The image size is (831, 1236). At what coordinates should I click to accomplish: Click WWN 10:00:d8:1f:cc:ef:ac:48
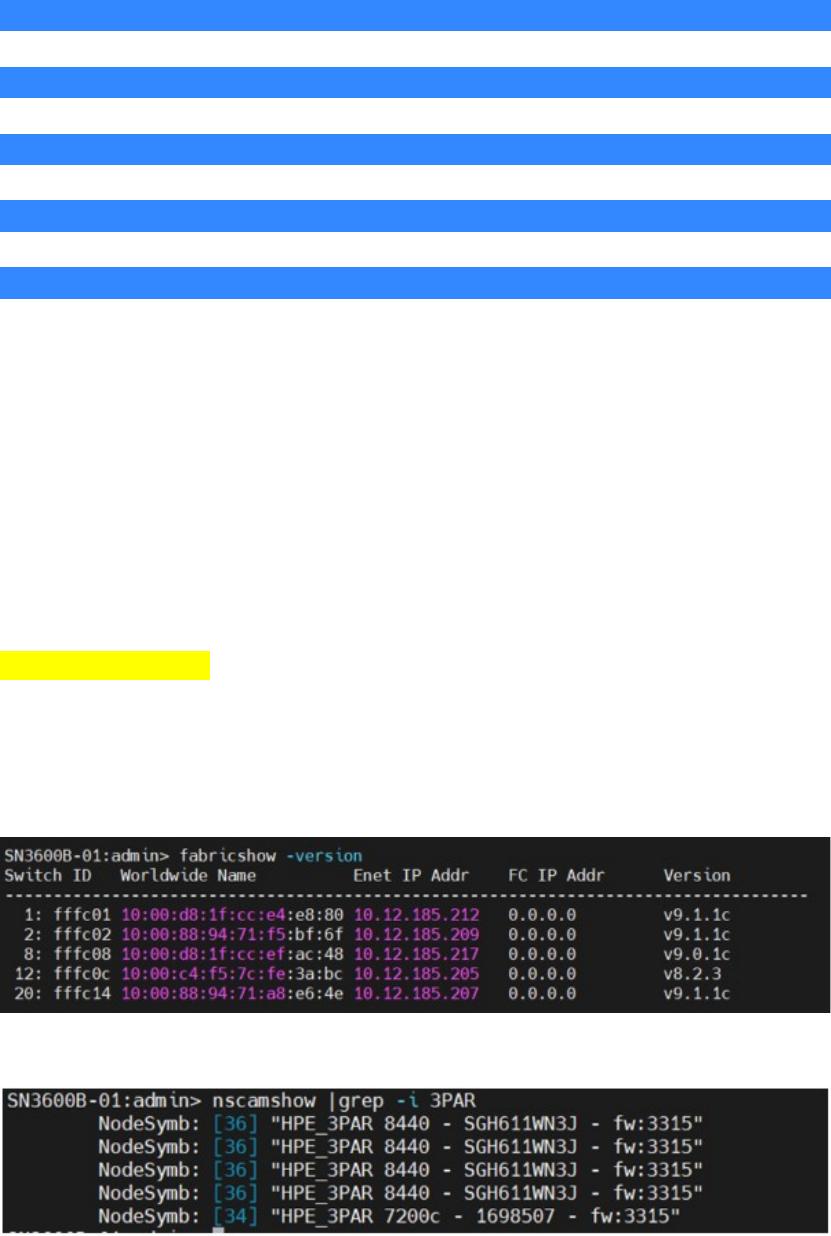coord(233,953)
